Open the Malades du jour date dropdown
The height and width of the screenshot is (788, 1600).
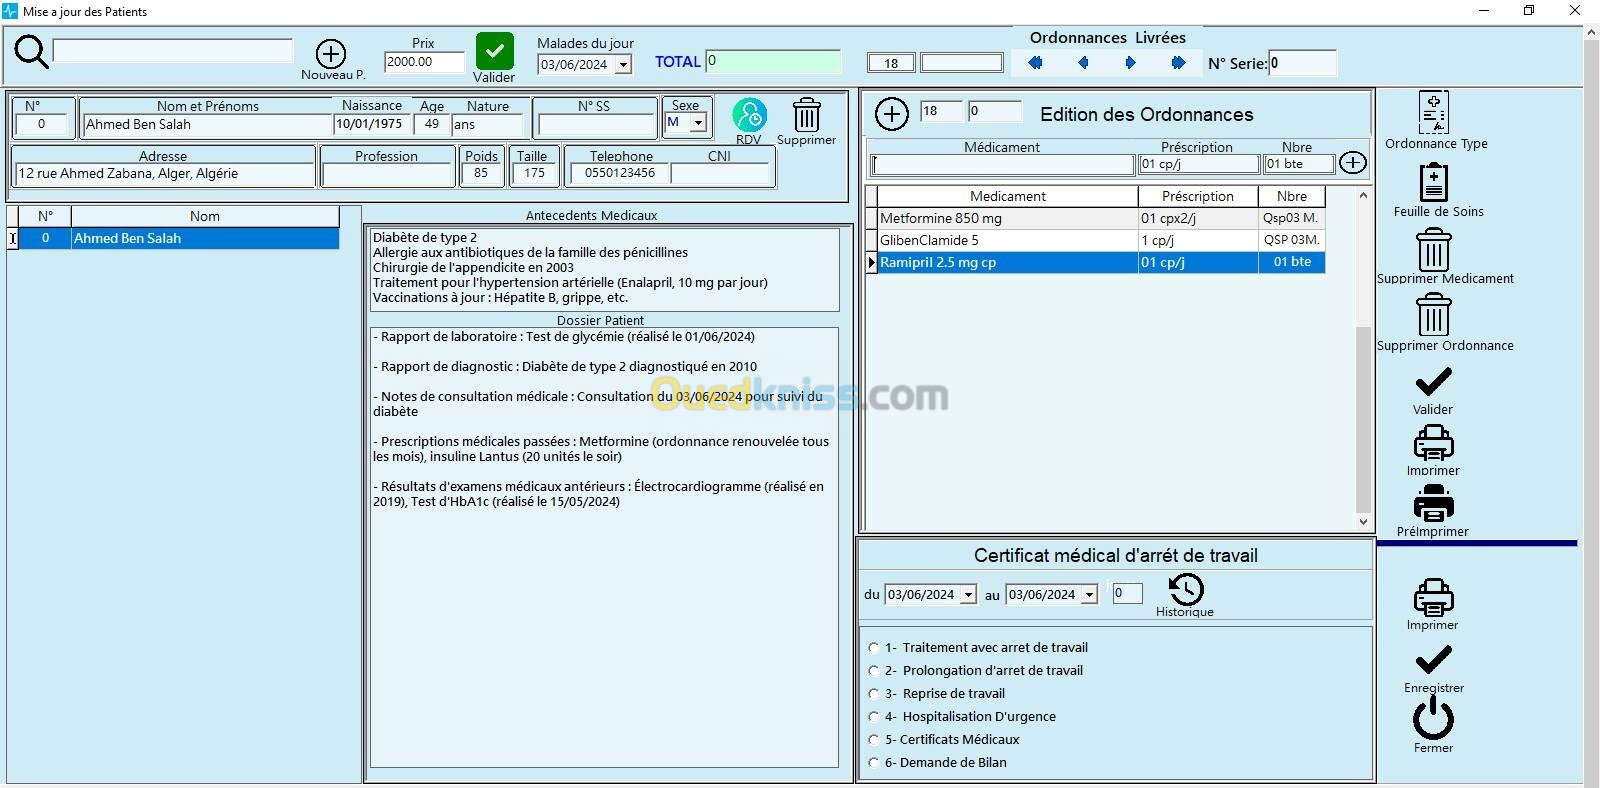click(623, 65)
